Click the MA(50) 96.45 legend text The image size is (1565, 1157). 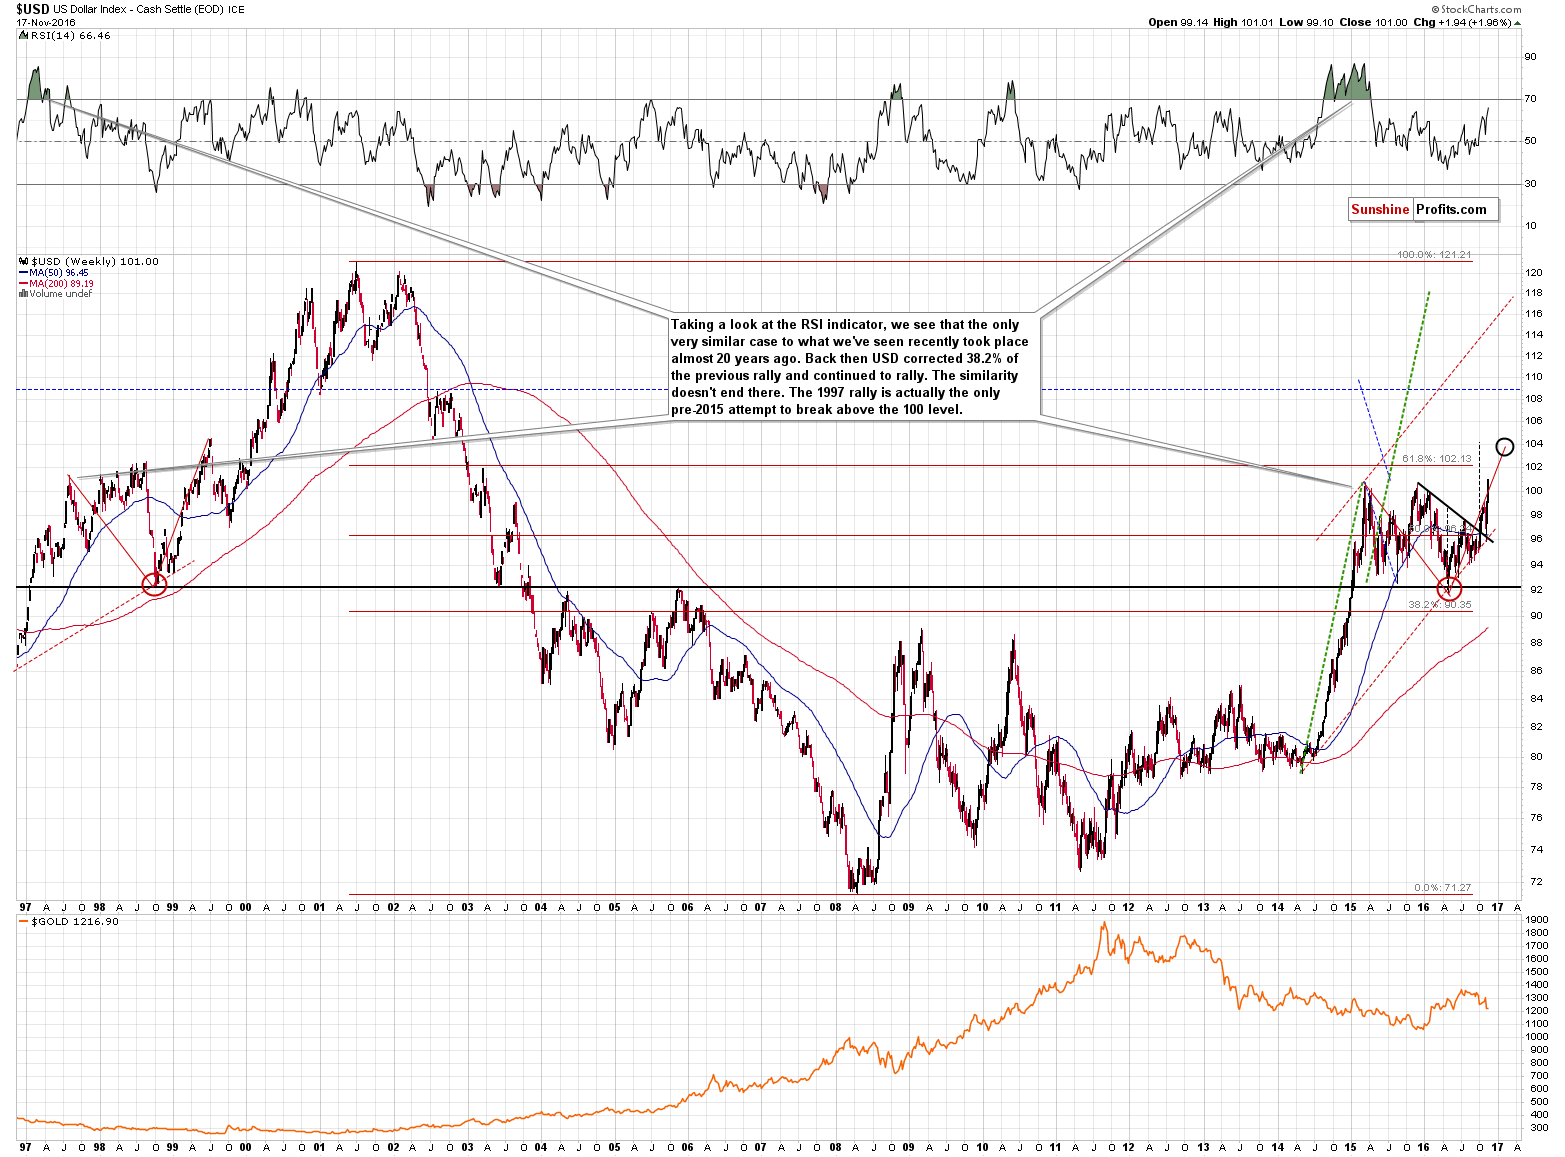coord(58,272)
